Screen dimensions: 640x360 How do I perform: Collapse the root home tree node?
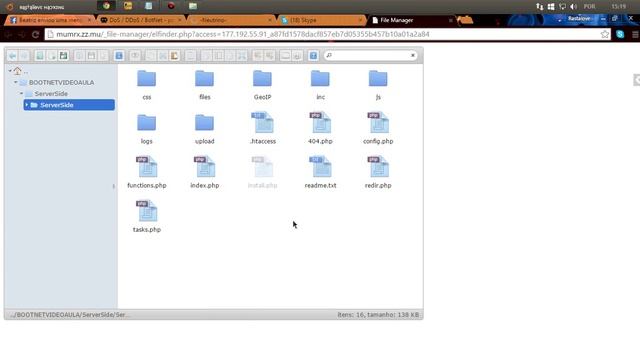pos(10,71)
